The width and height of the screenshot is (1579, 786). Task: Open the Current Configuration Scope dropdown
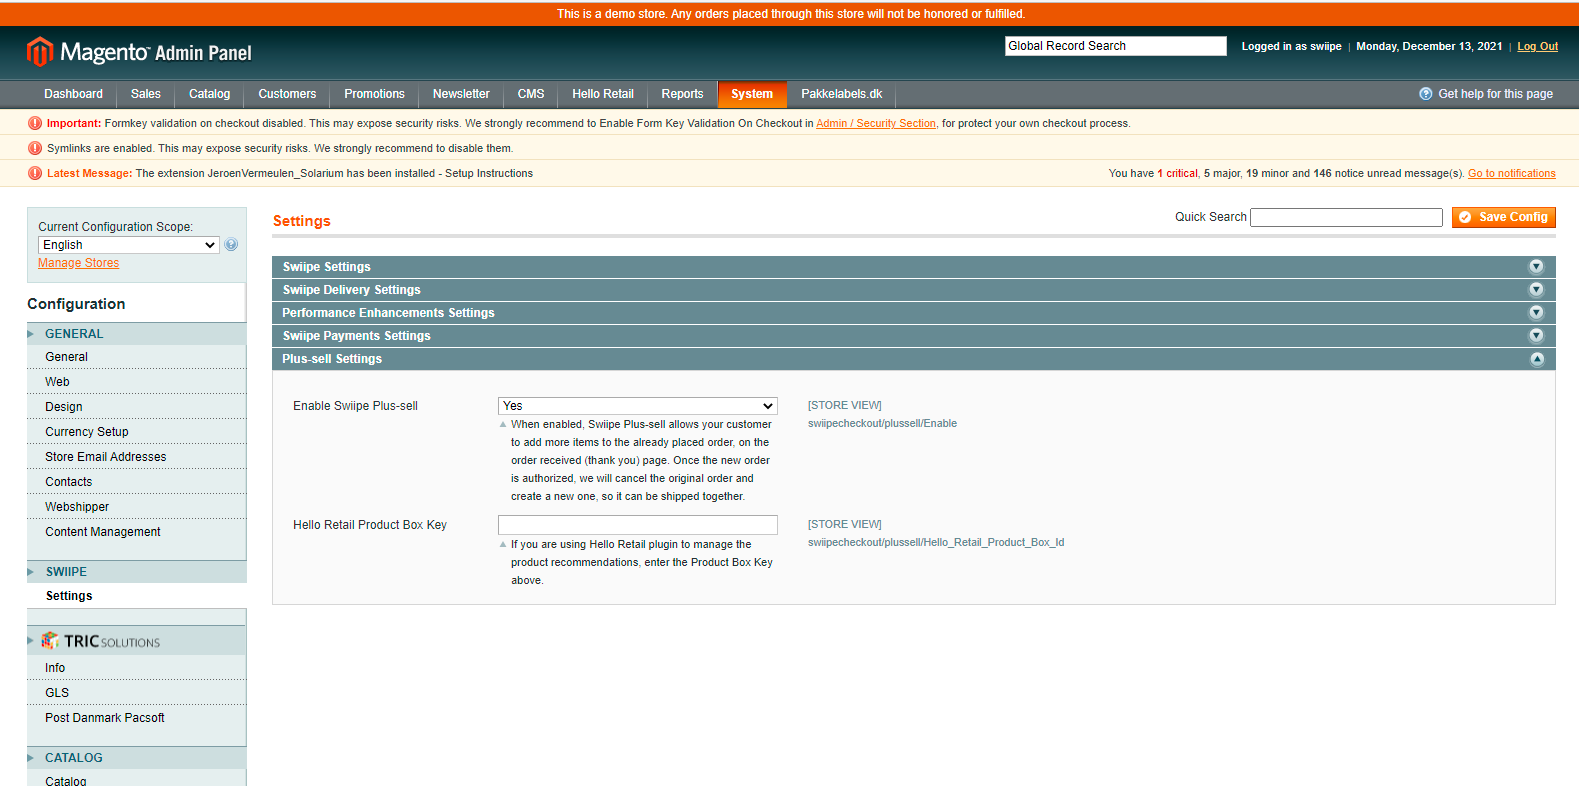(x=128, y=245)
